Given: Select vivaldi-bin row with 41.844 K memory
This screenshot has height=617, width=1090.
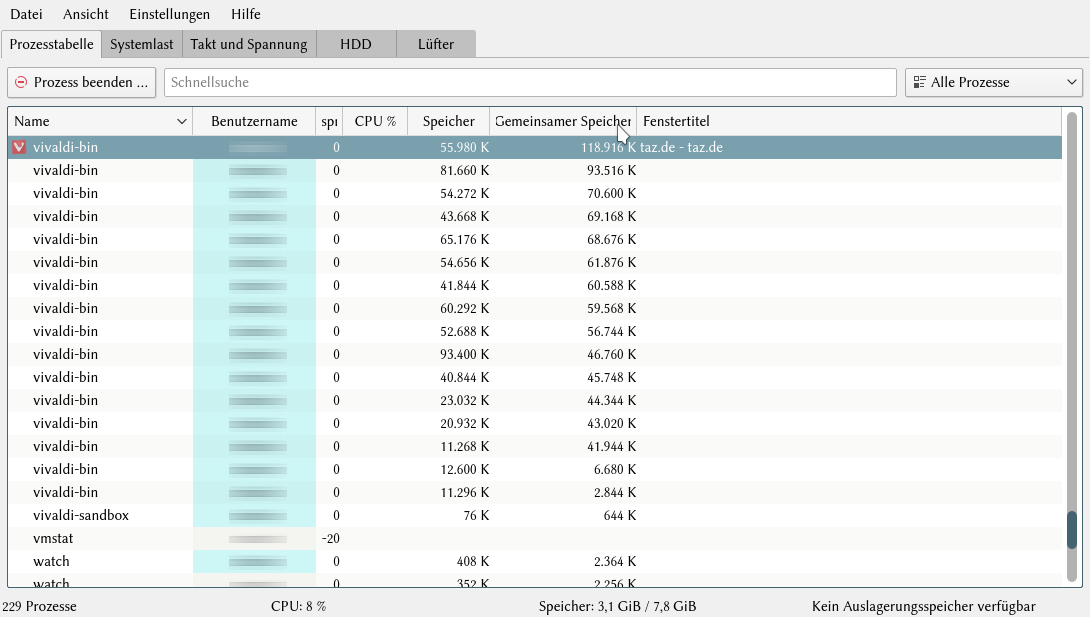Looking at the screenshot, I should (x=535, y=285).
